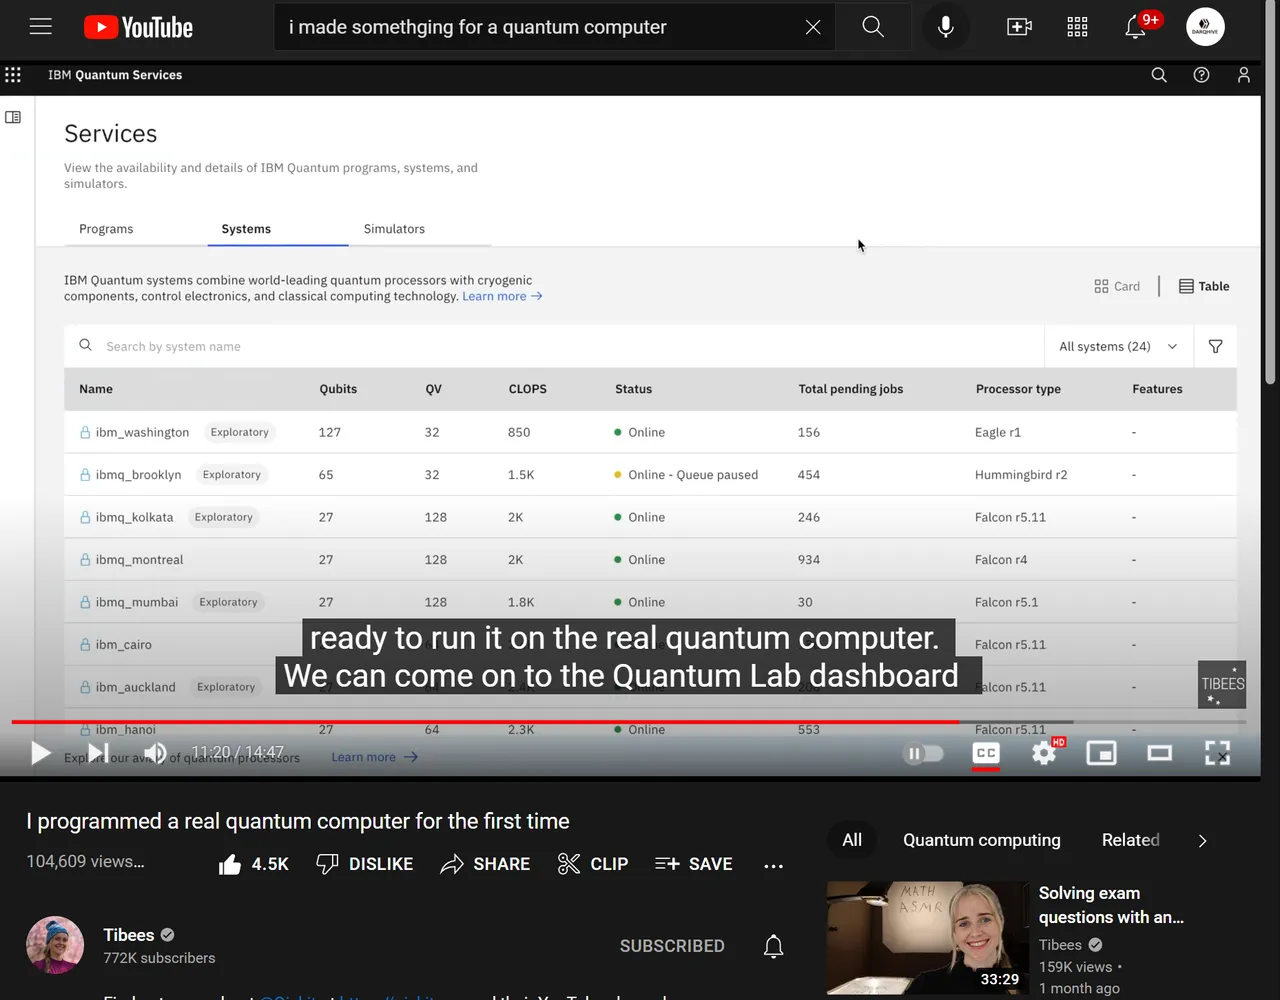Open the Tibees channel avatar
Viewport: 1280px width, 1000px height.
click(55, 945)
